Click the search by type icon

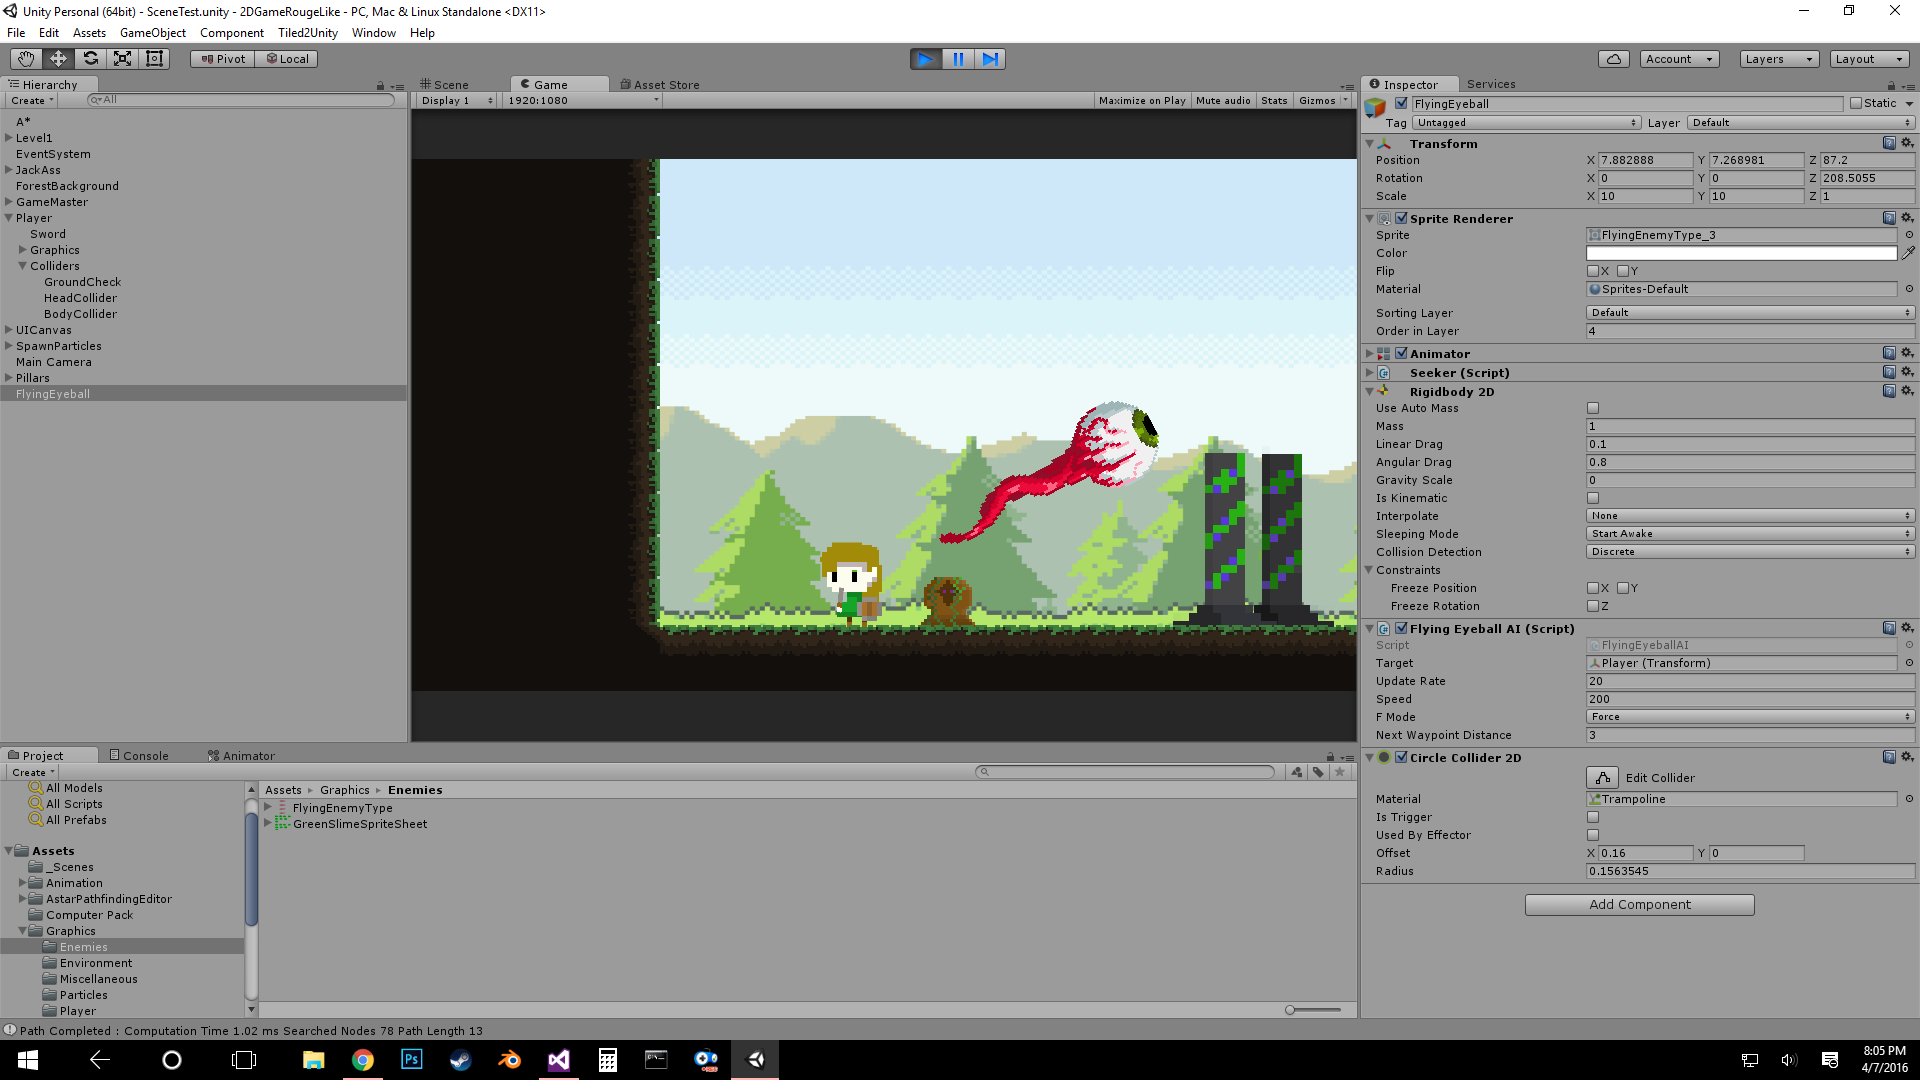click(1297, 772)
